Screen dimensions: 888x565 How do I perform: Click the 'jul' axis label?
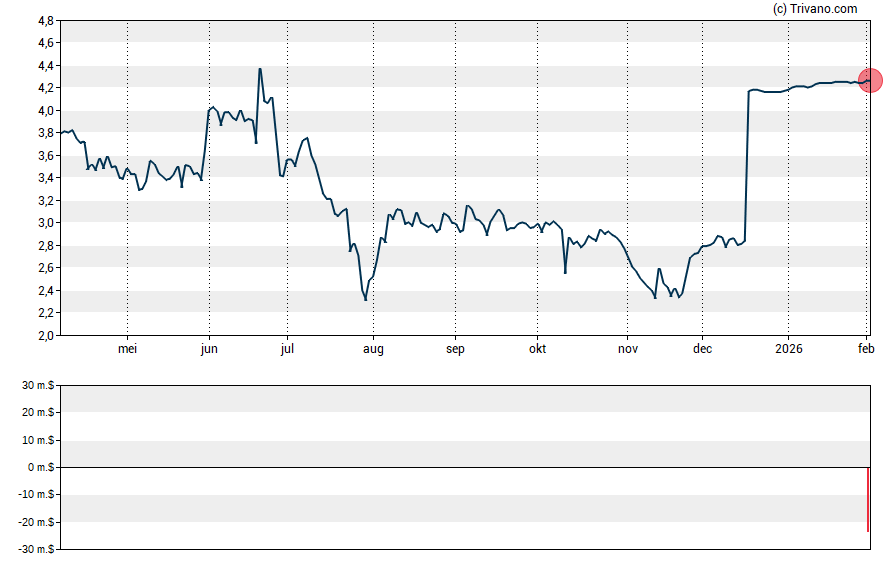(287, 349)
